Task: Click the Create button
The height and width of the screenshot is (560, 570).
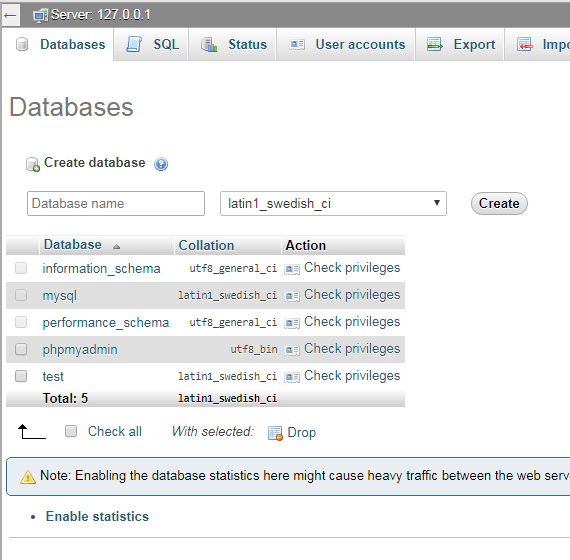Action: [x=499, y=204]
